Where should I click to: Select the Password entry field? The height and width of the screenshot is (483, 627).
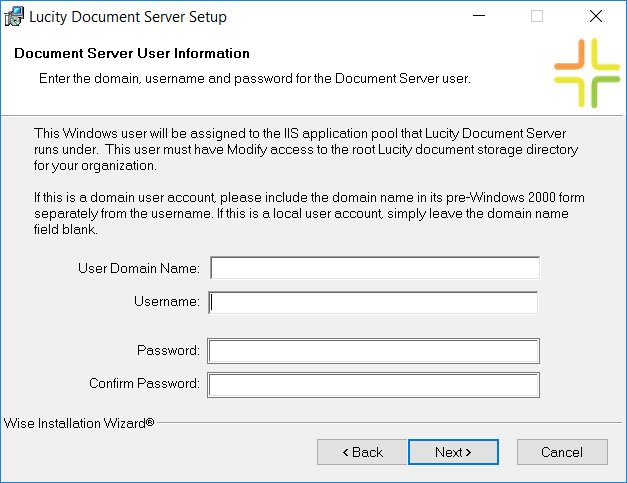pos(373,351)
